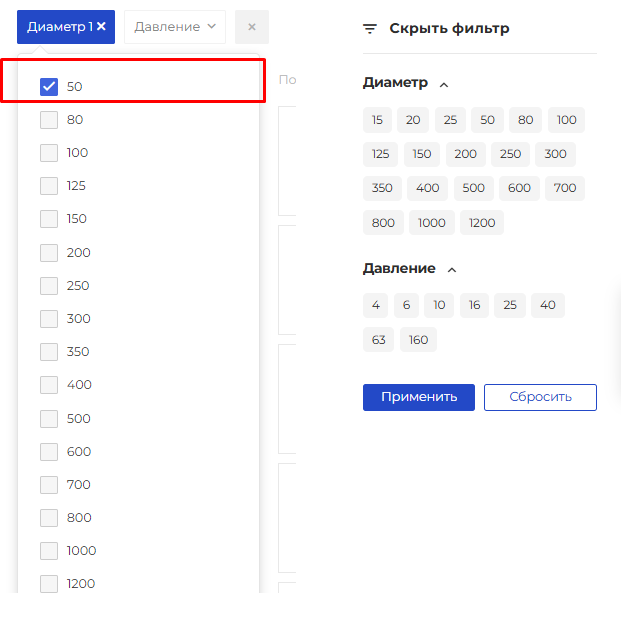This screenshot has height=618, width=633.
Task: Select diameter chip 350 in filter panel
Action: click(382, 189)
